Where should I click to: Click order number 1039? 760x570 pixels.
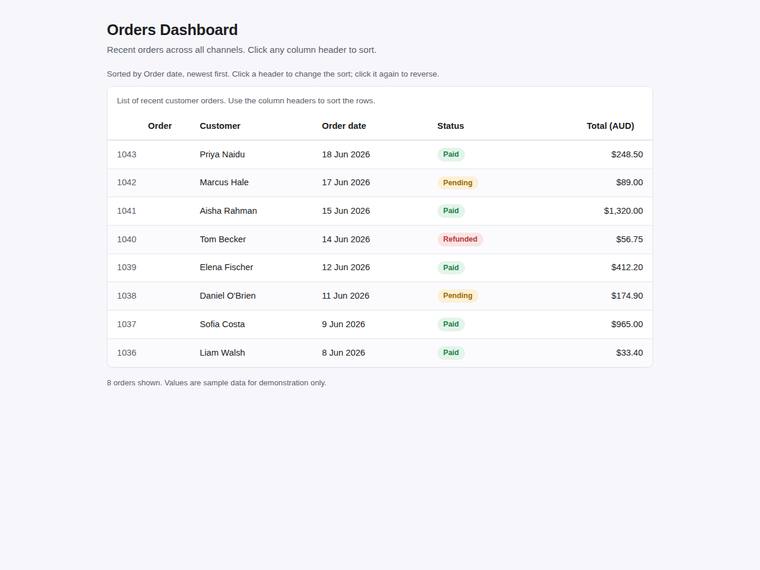(127, 268)
